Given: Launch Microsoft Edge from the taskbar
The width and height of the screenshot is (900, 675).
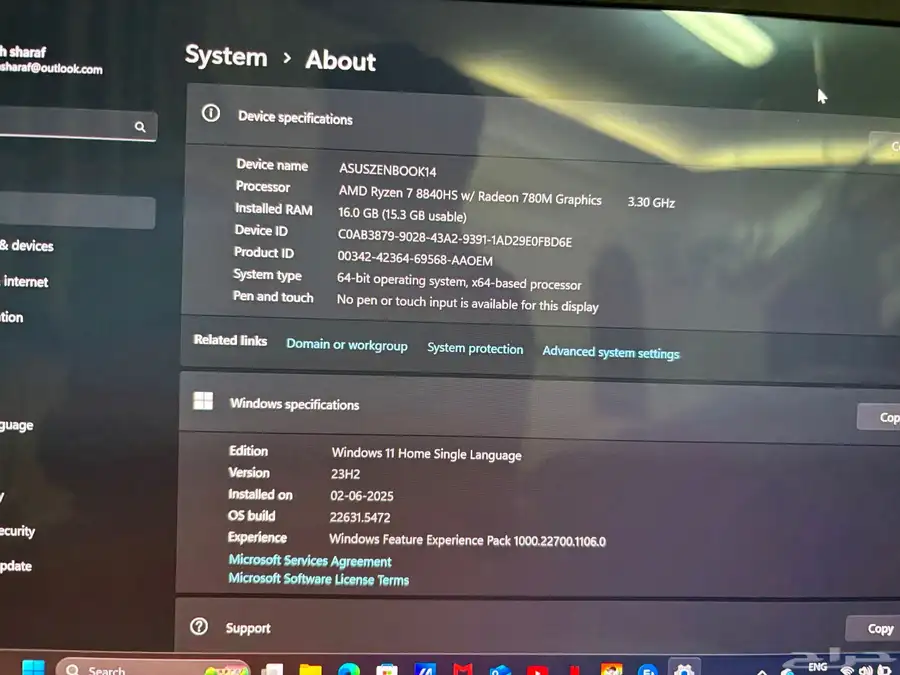Looking at the screenshot, I should [x=349, y=669].
